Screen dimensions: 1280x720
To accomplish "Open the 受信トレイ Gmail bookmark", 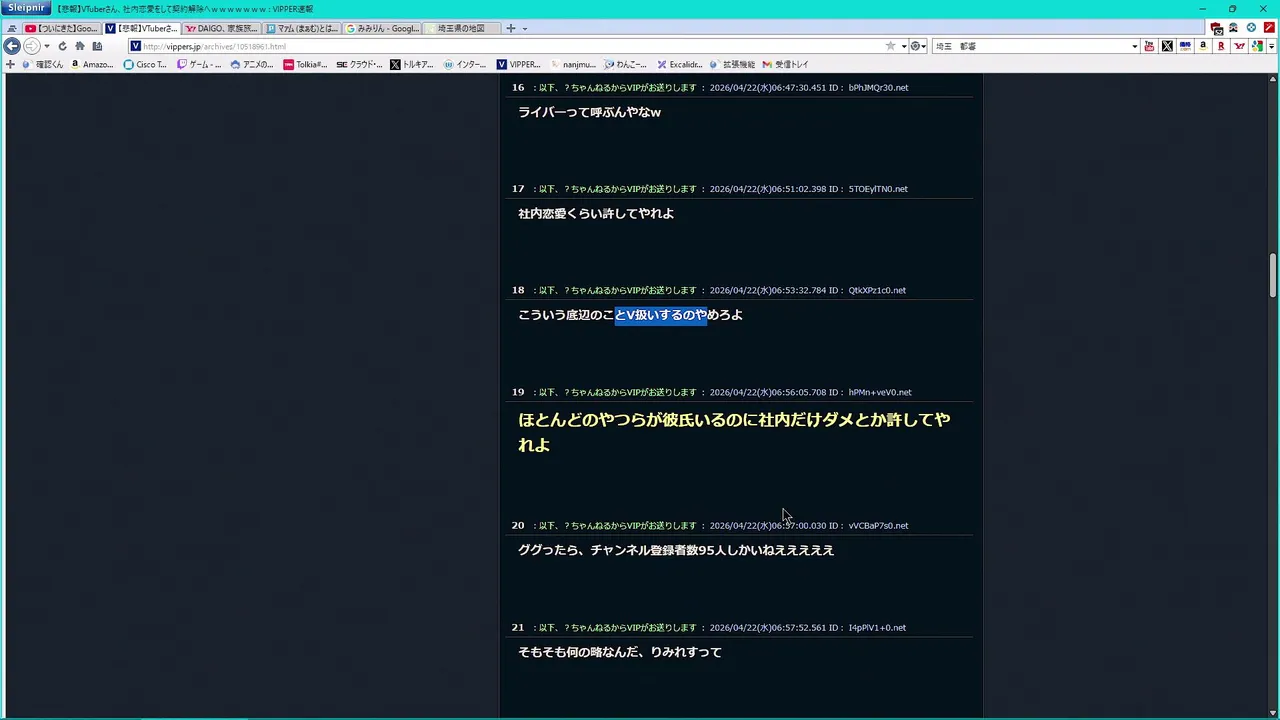I will (785, 64).
